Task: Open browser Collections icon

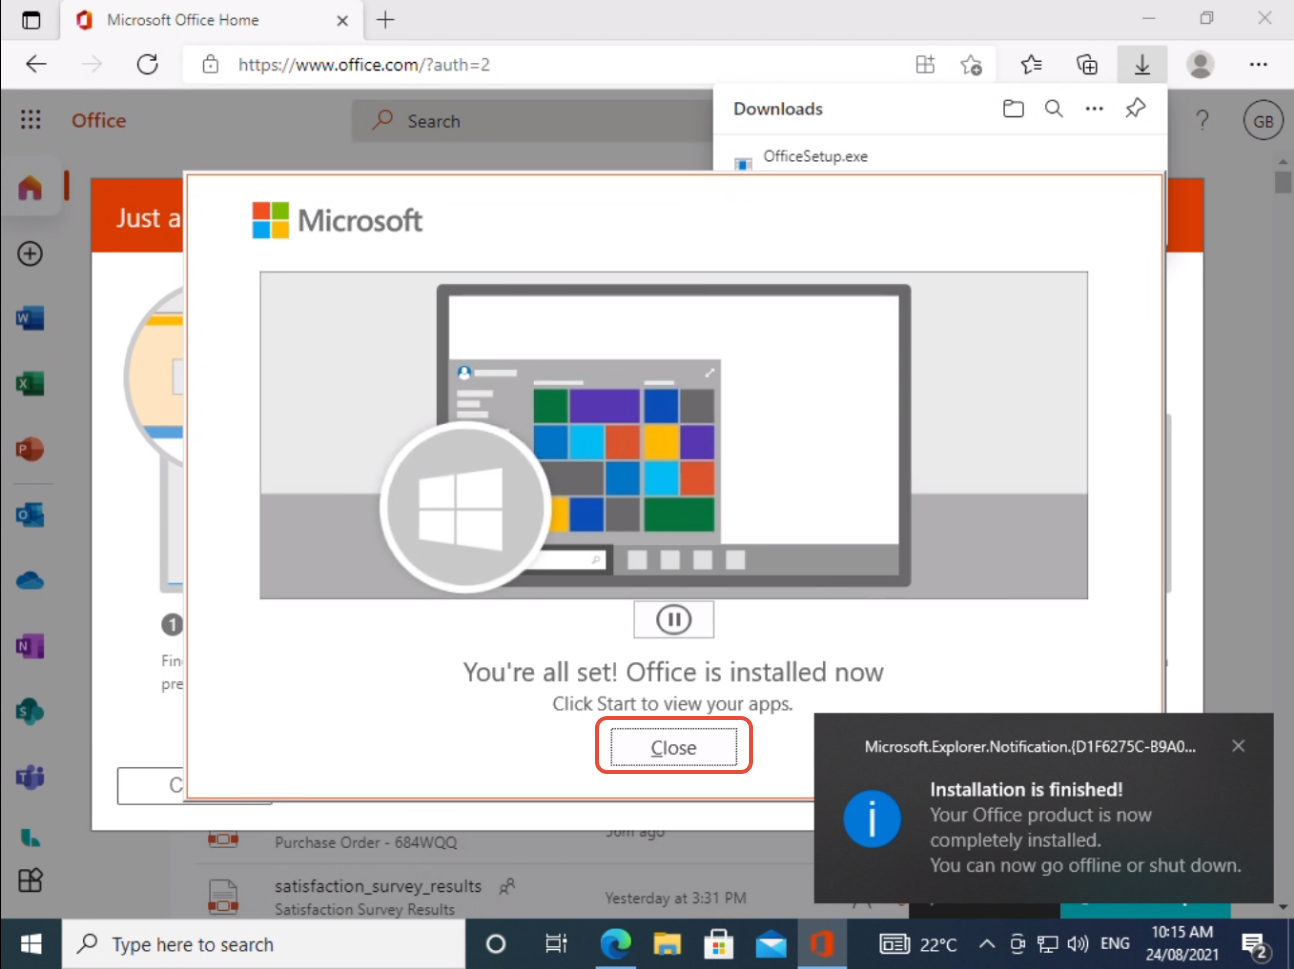Action: click(x=1087, y=65)
